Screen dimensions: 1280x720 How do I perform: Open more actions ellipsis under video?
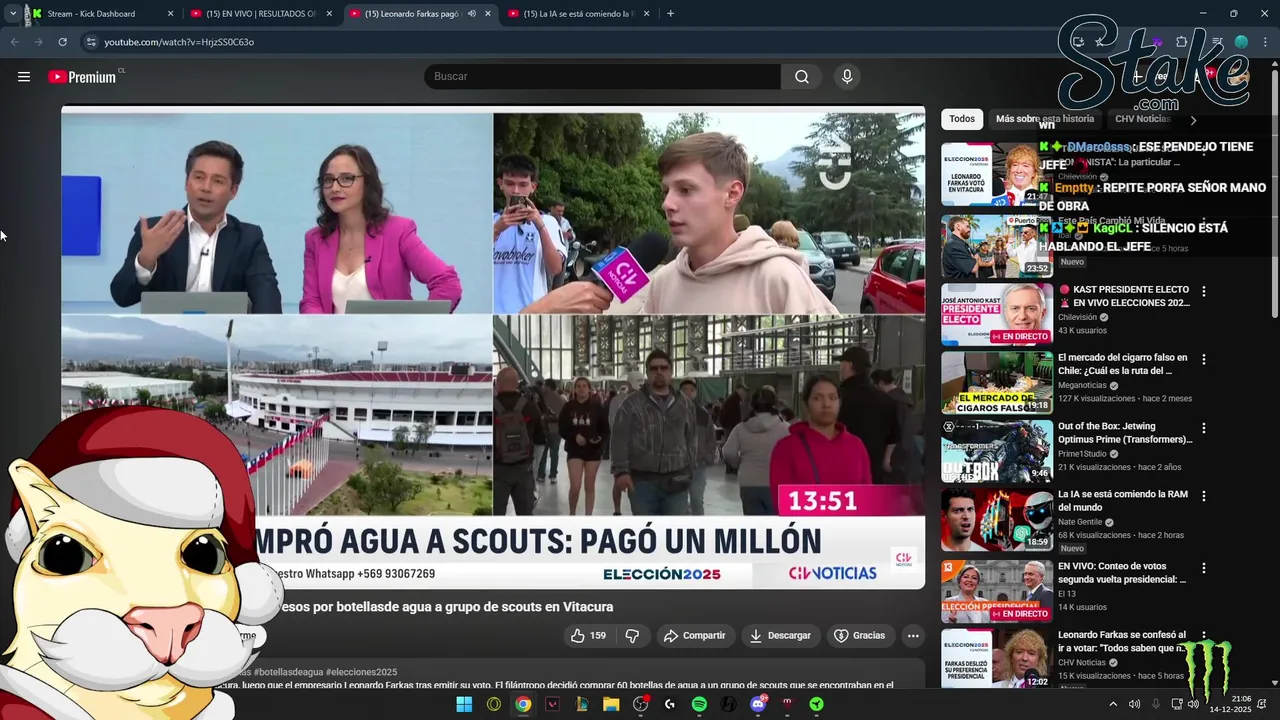pos(912,635)
